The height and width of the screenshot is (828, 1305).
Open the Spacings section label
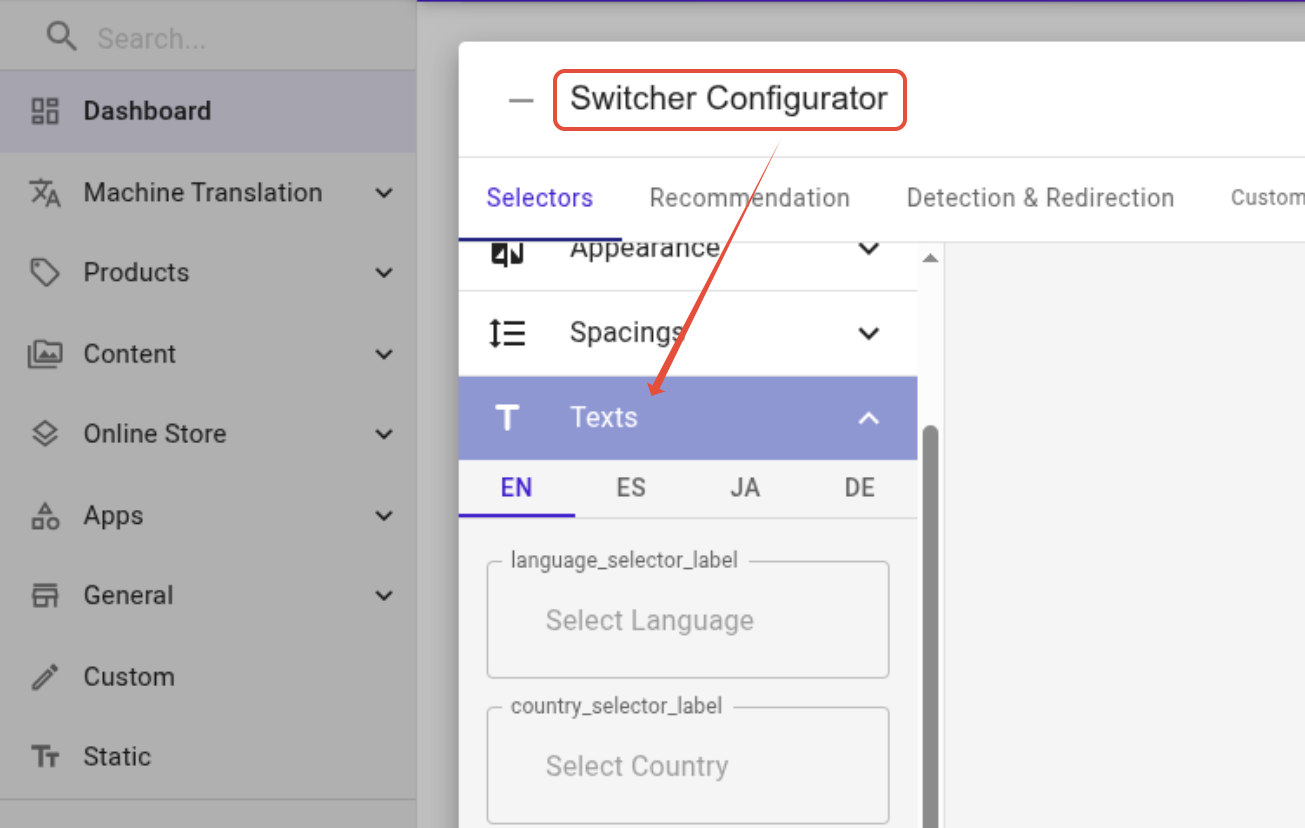(627, 332)
